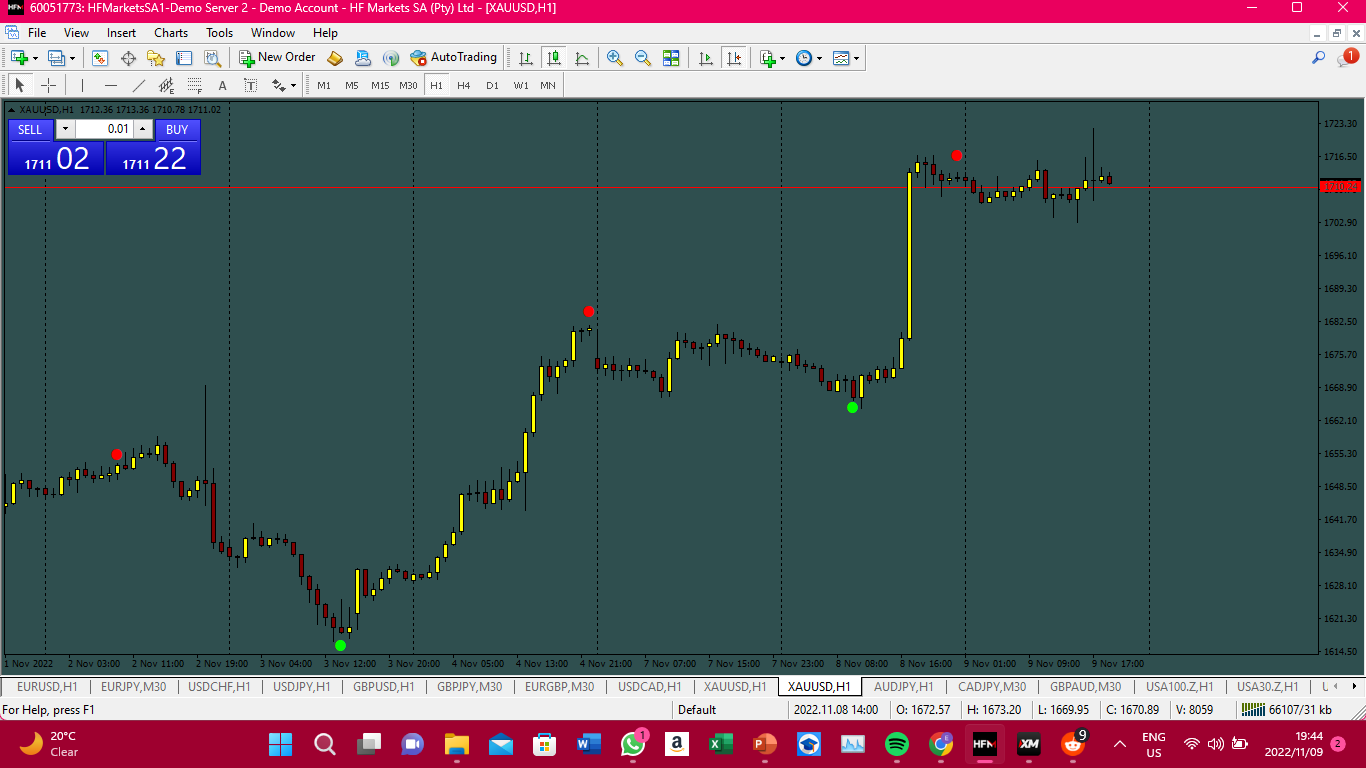Select the Fibonacci Retracement tool
1366x768 pixels.
pyautogui.click(x=194, y=85)
